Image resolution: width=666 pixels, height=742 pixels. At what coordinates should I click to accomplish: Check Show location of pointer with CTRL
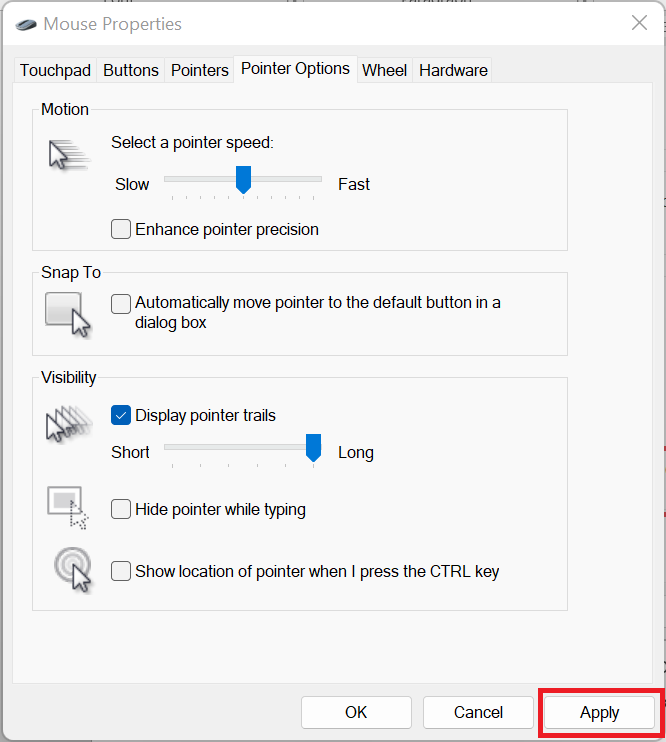[x=121, y=572]
